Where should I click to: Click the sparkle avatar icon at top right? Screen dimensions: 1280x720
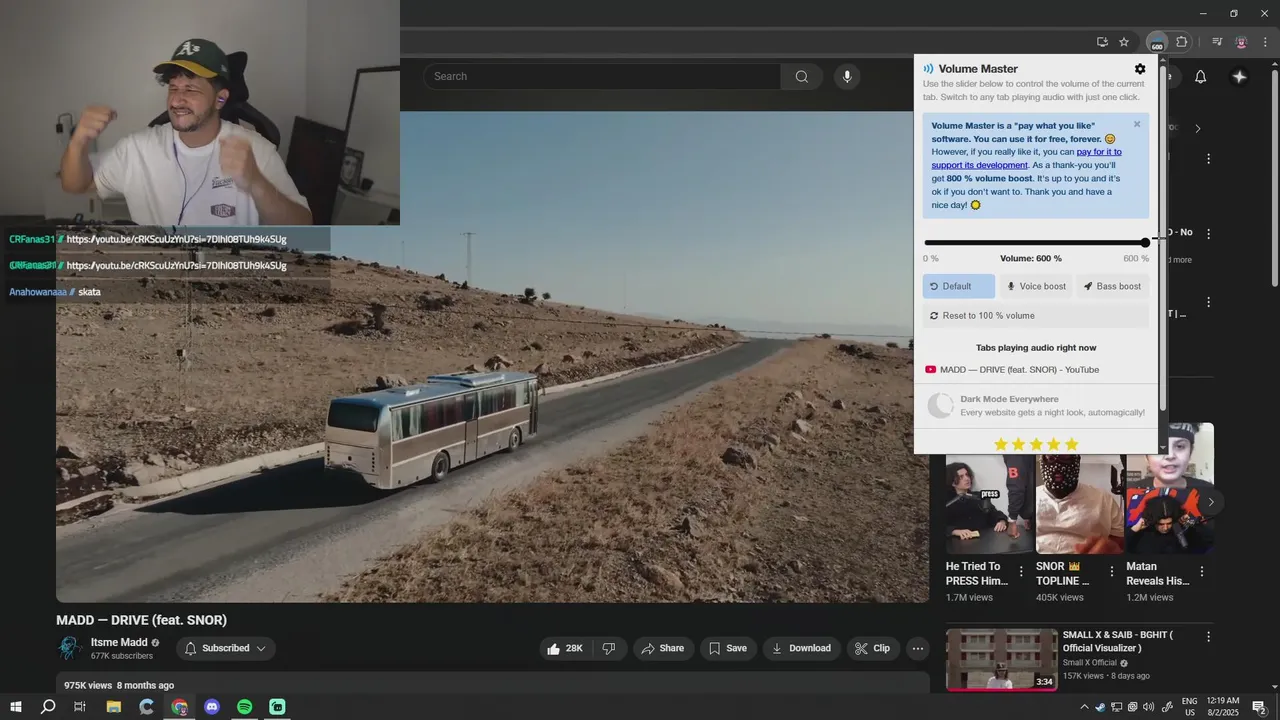pyautogui.click(x=1239, y=77)
